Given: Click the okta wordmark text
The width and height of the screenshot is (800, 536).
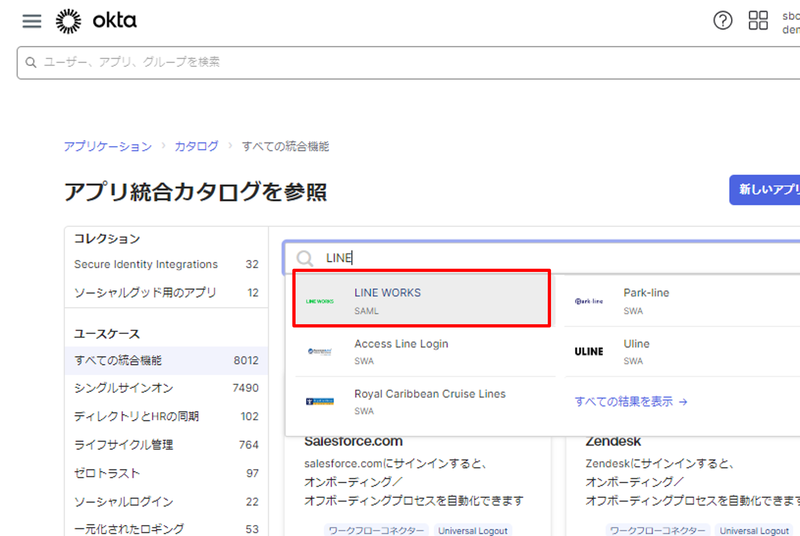Looking at the screenshot, I should pyautogui.click(x=114, y=21).
